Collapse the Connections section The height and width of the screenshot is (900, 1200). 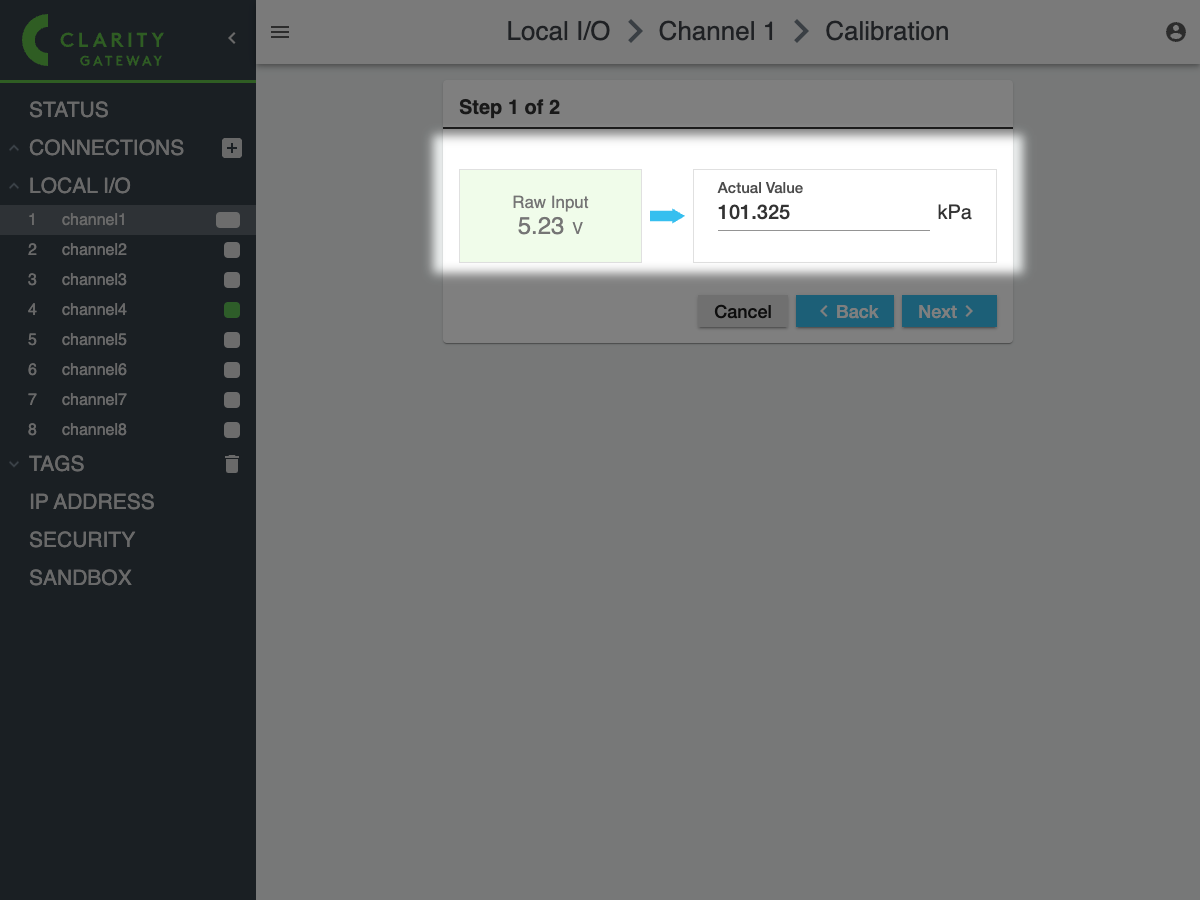pyautogui.click(x=14, y=148)
